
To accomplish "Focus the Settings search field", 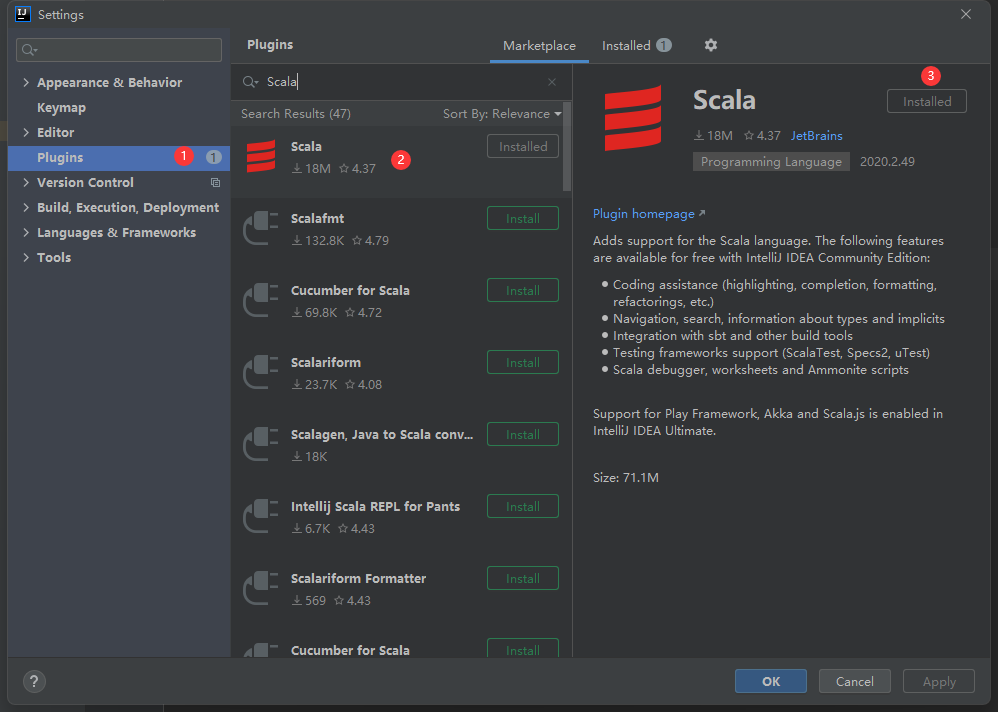I will click(x=119, y=50).
